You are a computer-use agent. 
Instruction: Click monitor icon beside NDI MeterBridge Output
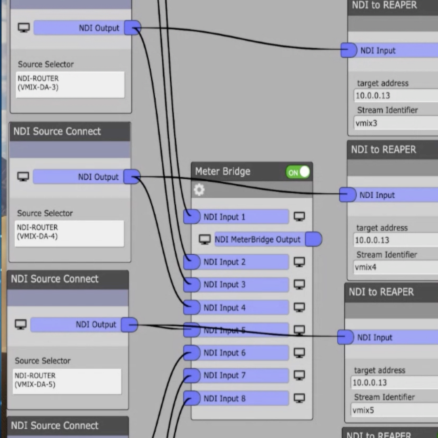[205, 239]
